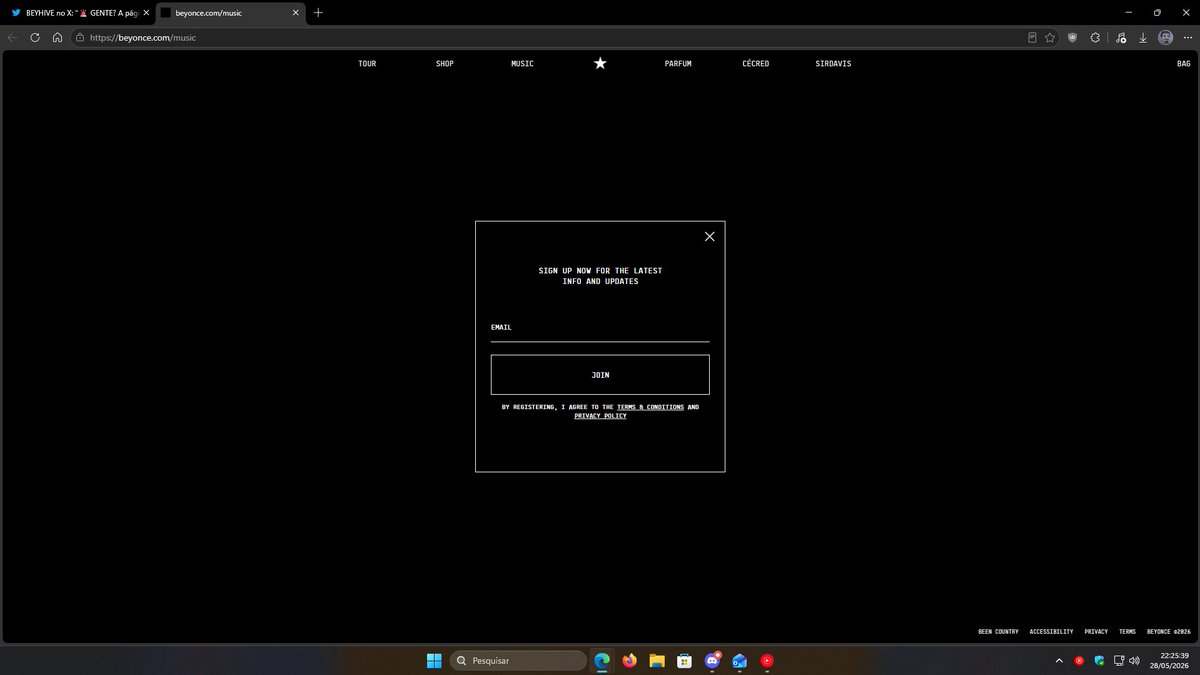Open Microsoft Edge from the taskbar

click(x=602, y=660)
